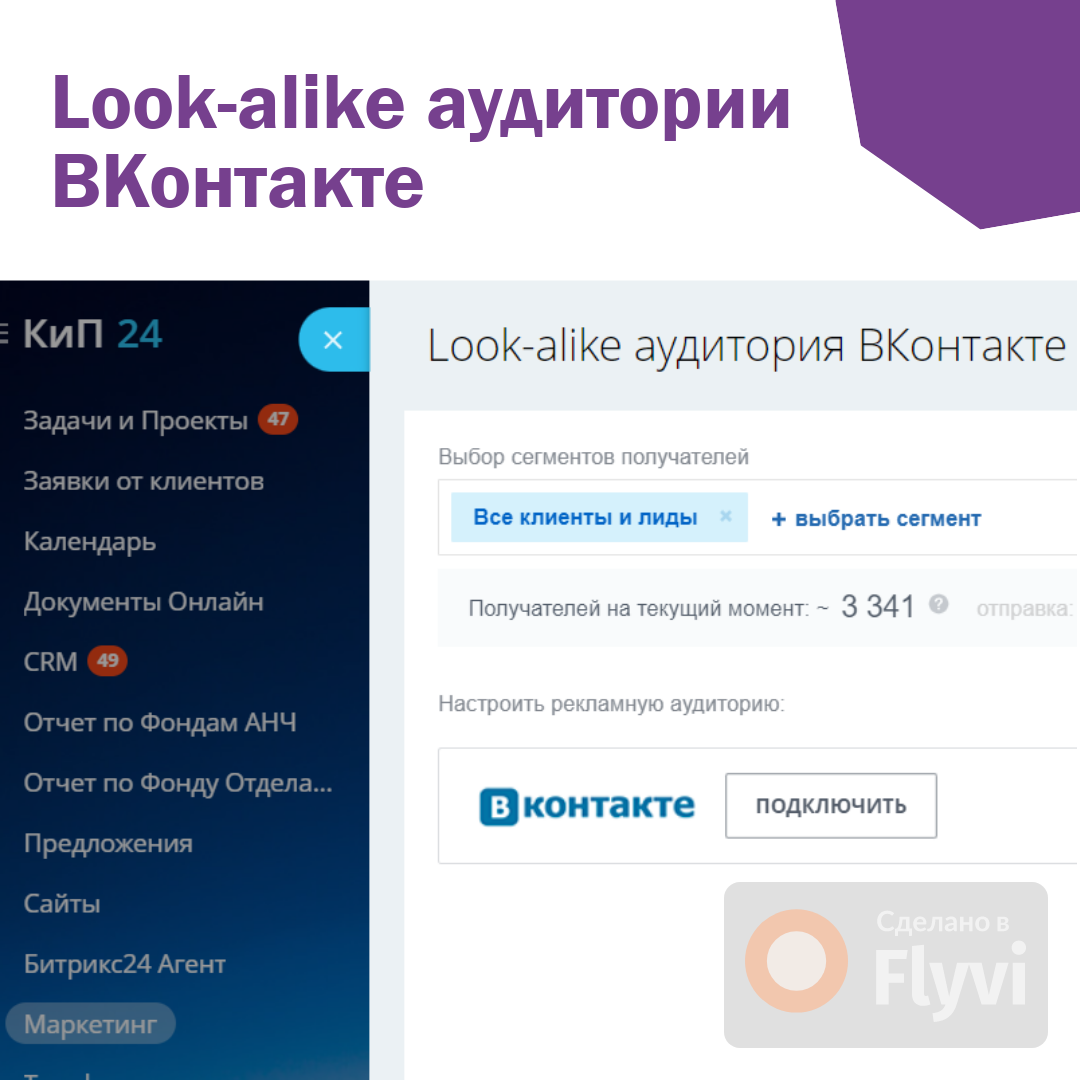
Task: Click + выбрать сегмент link
Action: 876,519
